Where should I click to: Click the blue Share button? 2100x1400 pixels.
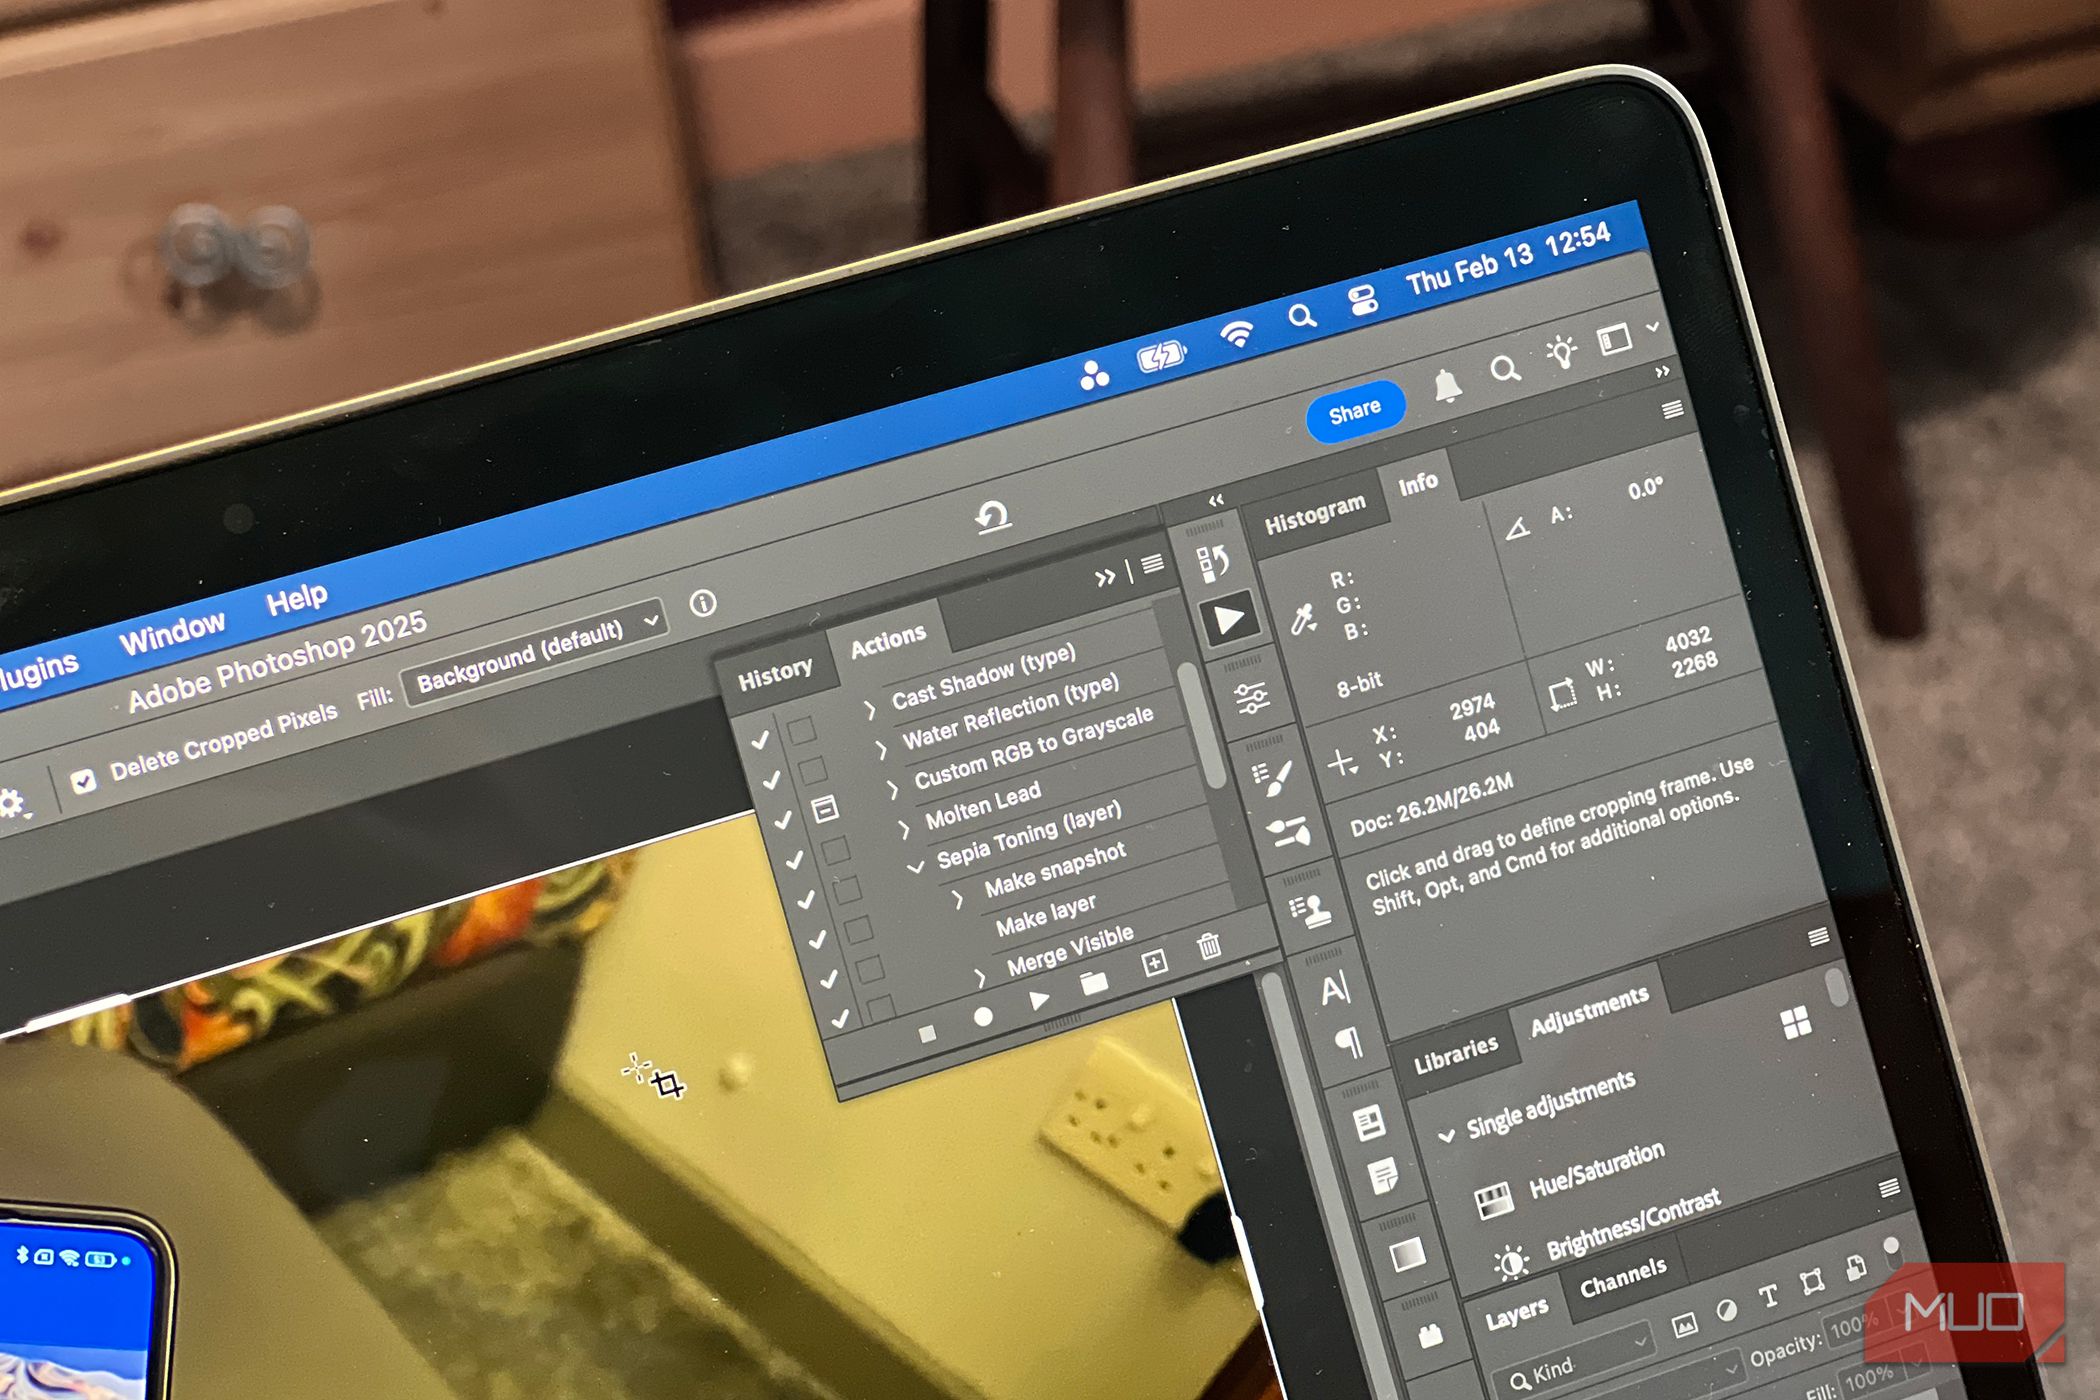point(1355,410)
